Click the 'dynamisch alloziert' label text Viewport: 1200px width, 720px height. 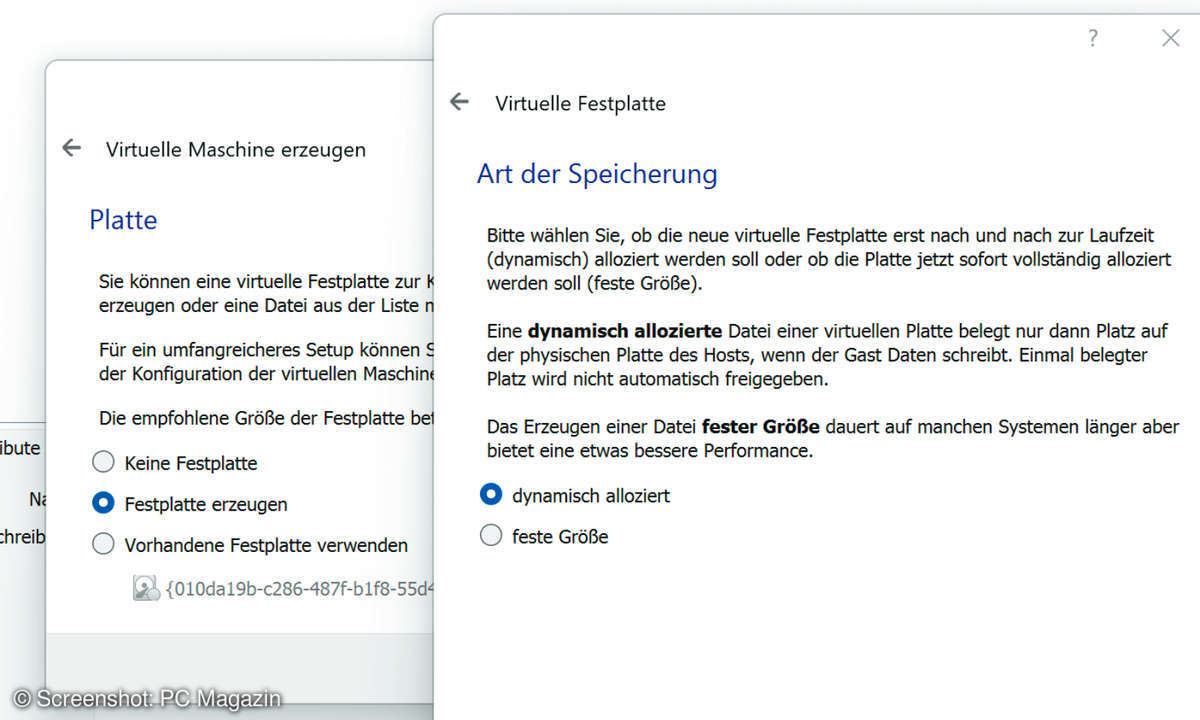591,496
